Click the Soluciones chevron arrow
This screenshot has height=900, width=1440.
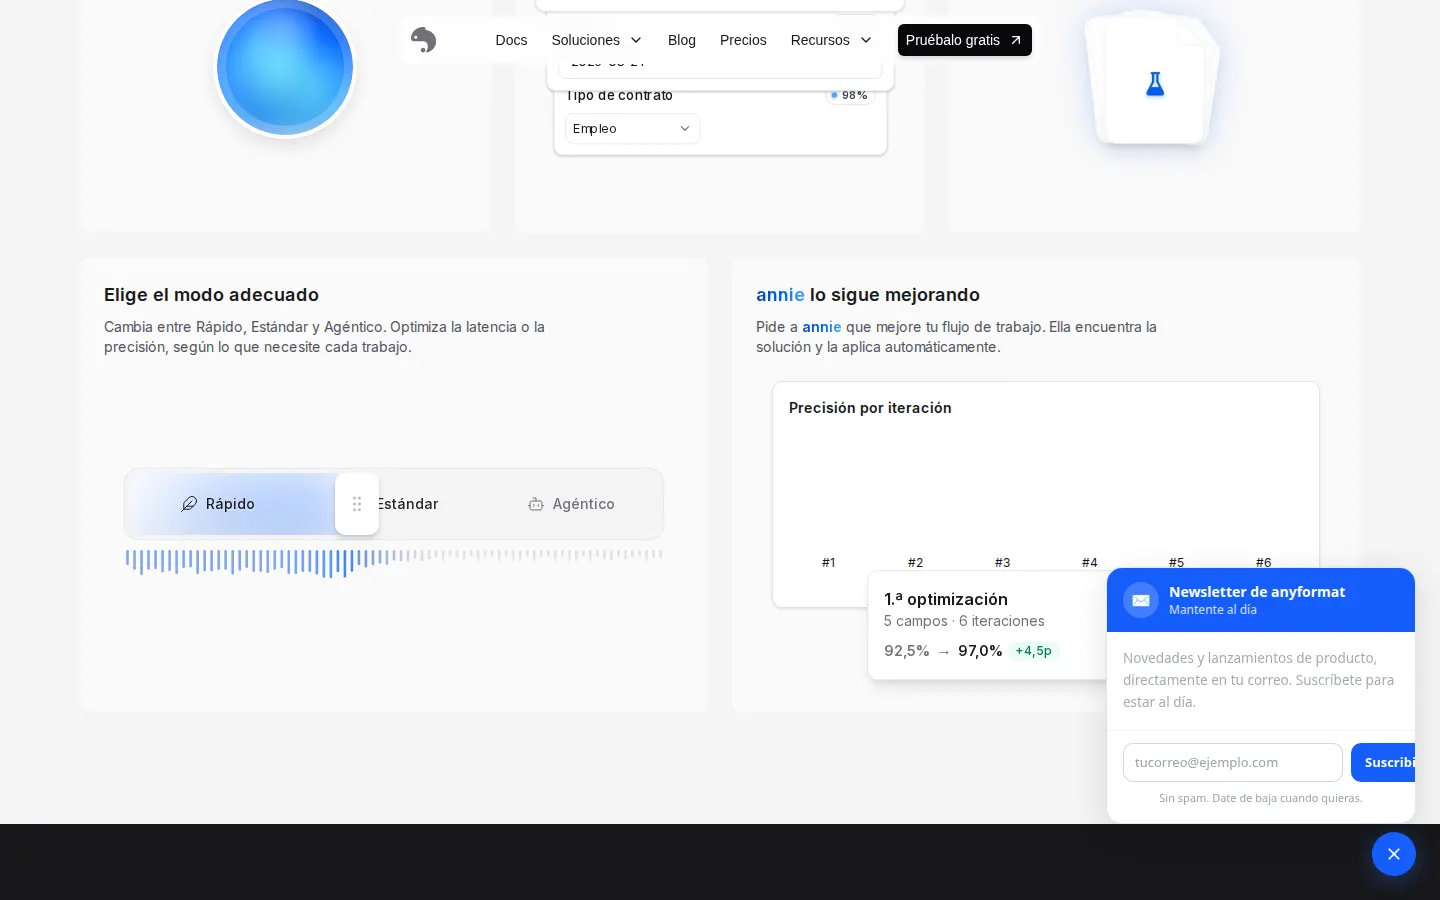pos(636,40)
